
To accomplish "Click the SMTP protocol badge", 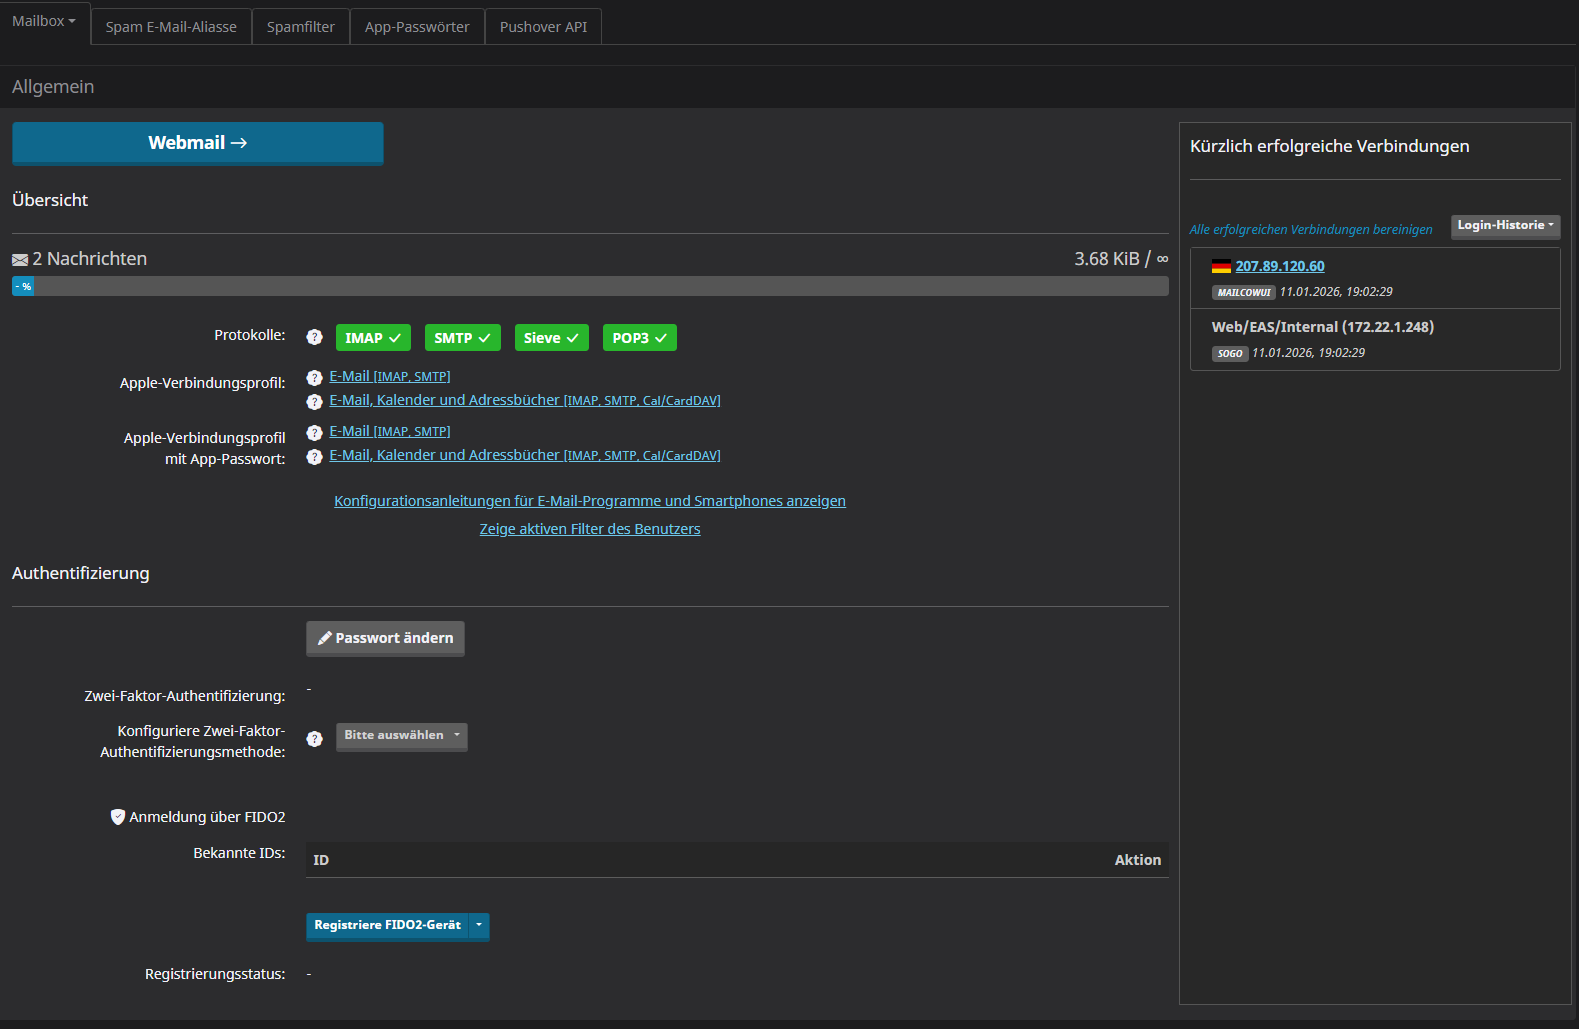I will click(462, 338).
